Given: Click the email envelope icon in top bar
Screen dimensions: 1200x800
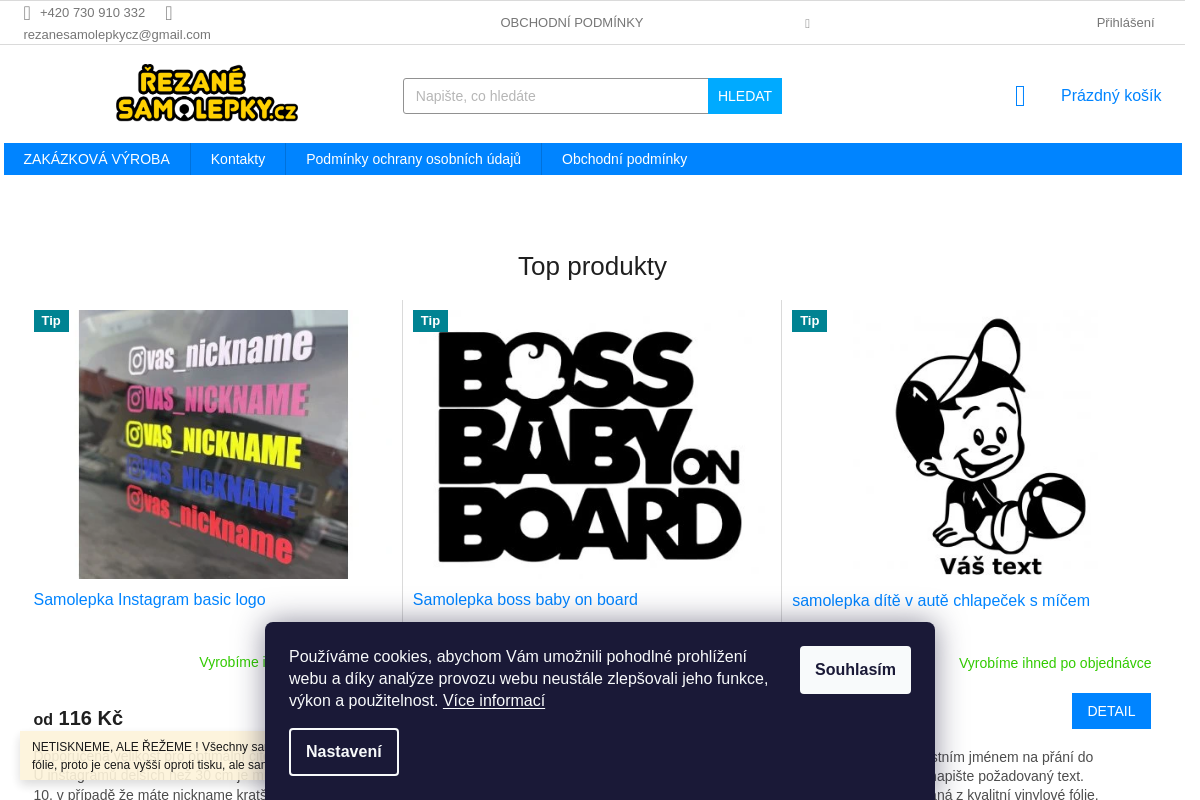Looking at the screenshot, I should [x=169, y=13].
